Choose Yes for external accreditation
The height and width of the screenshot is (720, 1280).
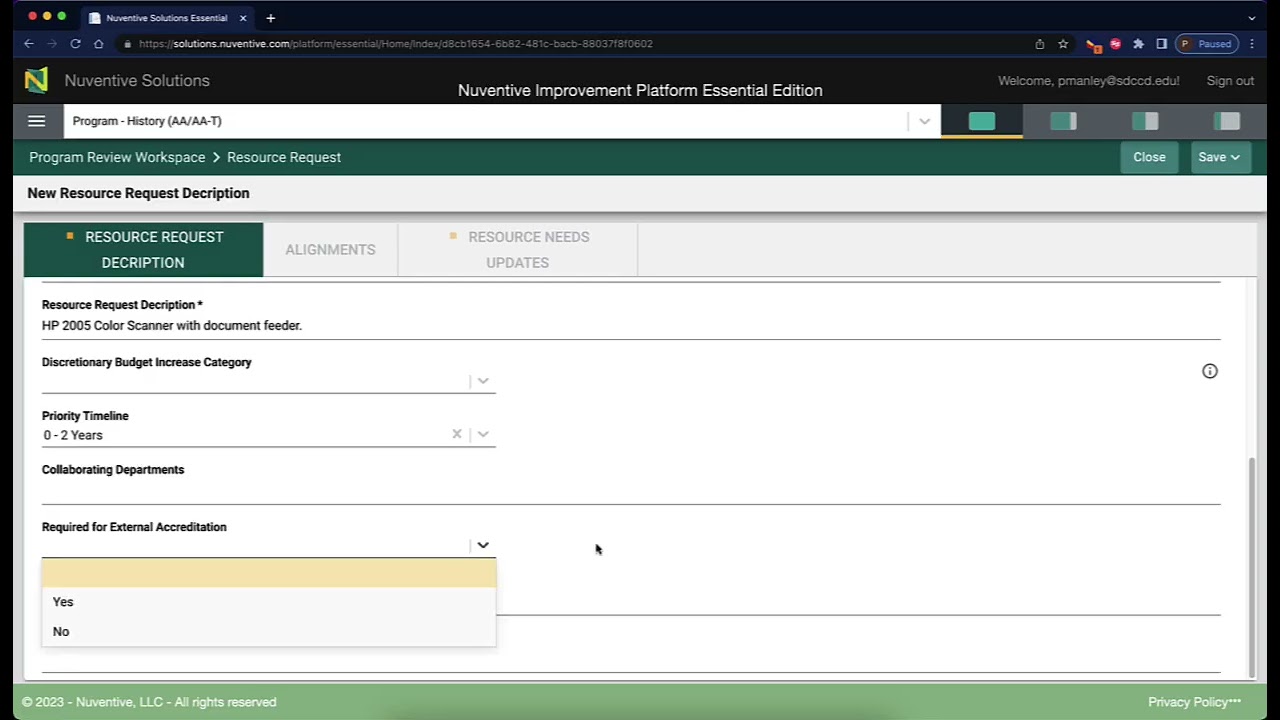[269, 602]
